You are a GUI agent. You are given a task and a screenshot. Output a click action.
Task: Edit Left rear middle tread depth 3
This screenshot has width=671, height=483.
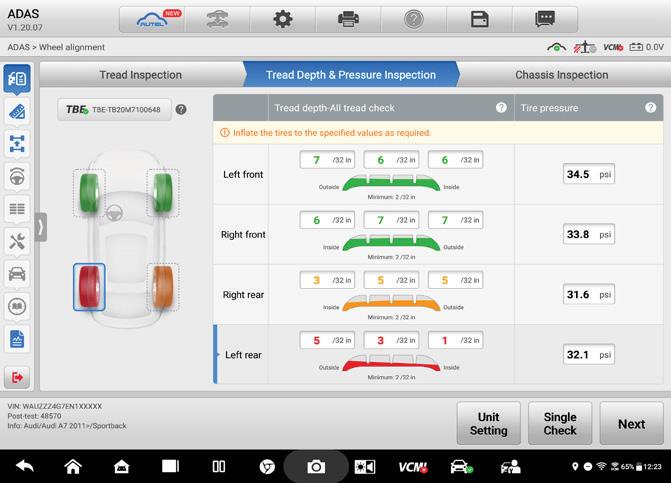pyautogui.click(x=392, y=340)
